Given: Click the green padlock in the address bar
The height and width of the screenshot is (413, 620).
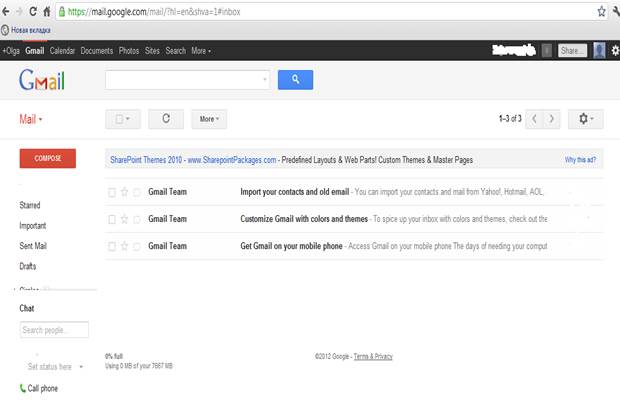Looking at the screenshot, I should (62, 11).
